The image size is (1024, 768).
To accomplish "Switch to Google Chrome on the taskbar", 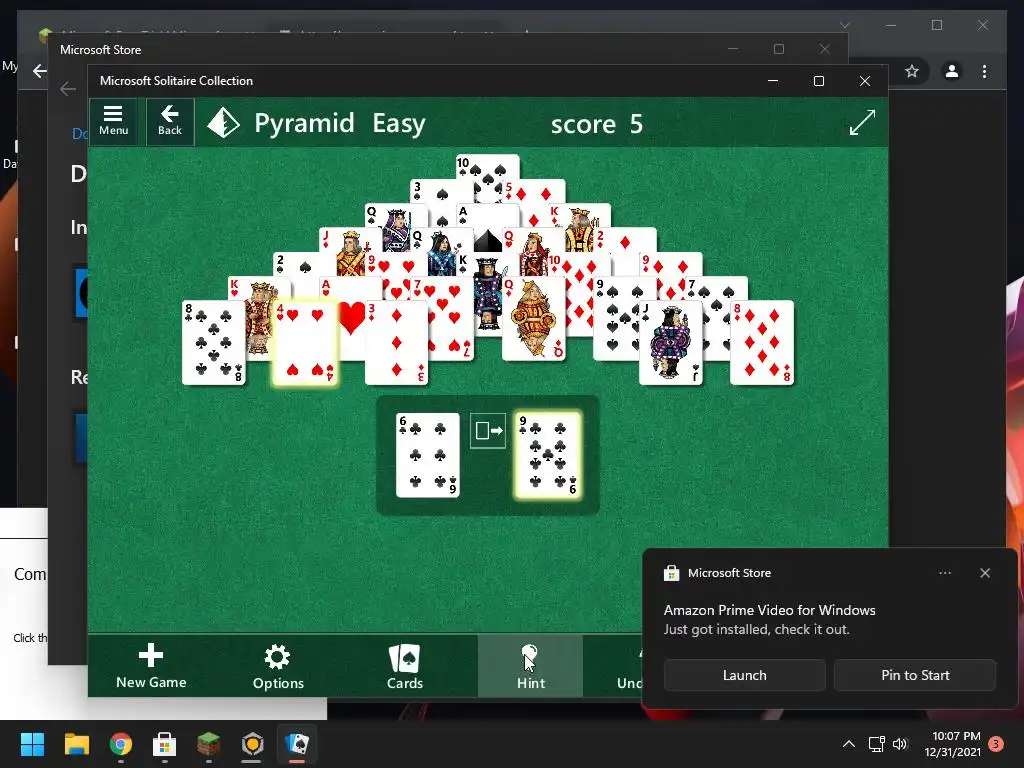I will coord(121,744).
